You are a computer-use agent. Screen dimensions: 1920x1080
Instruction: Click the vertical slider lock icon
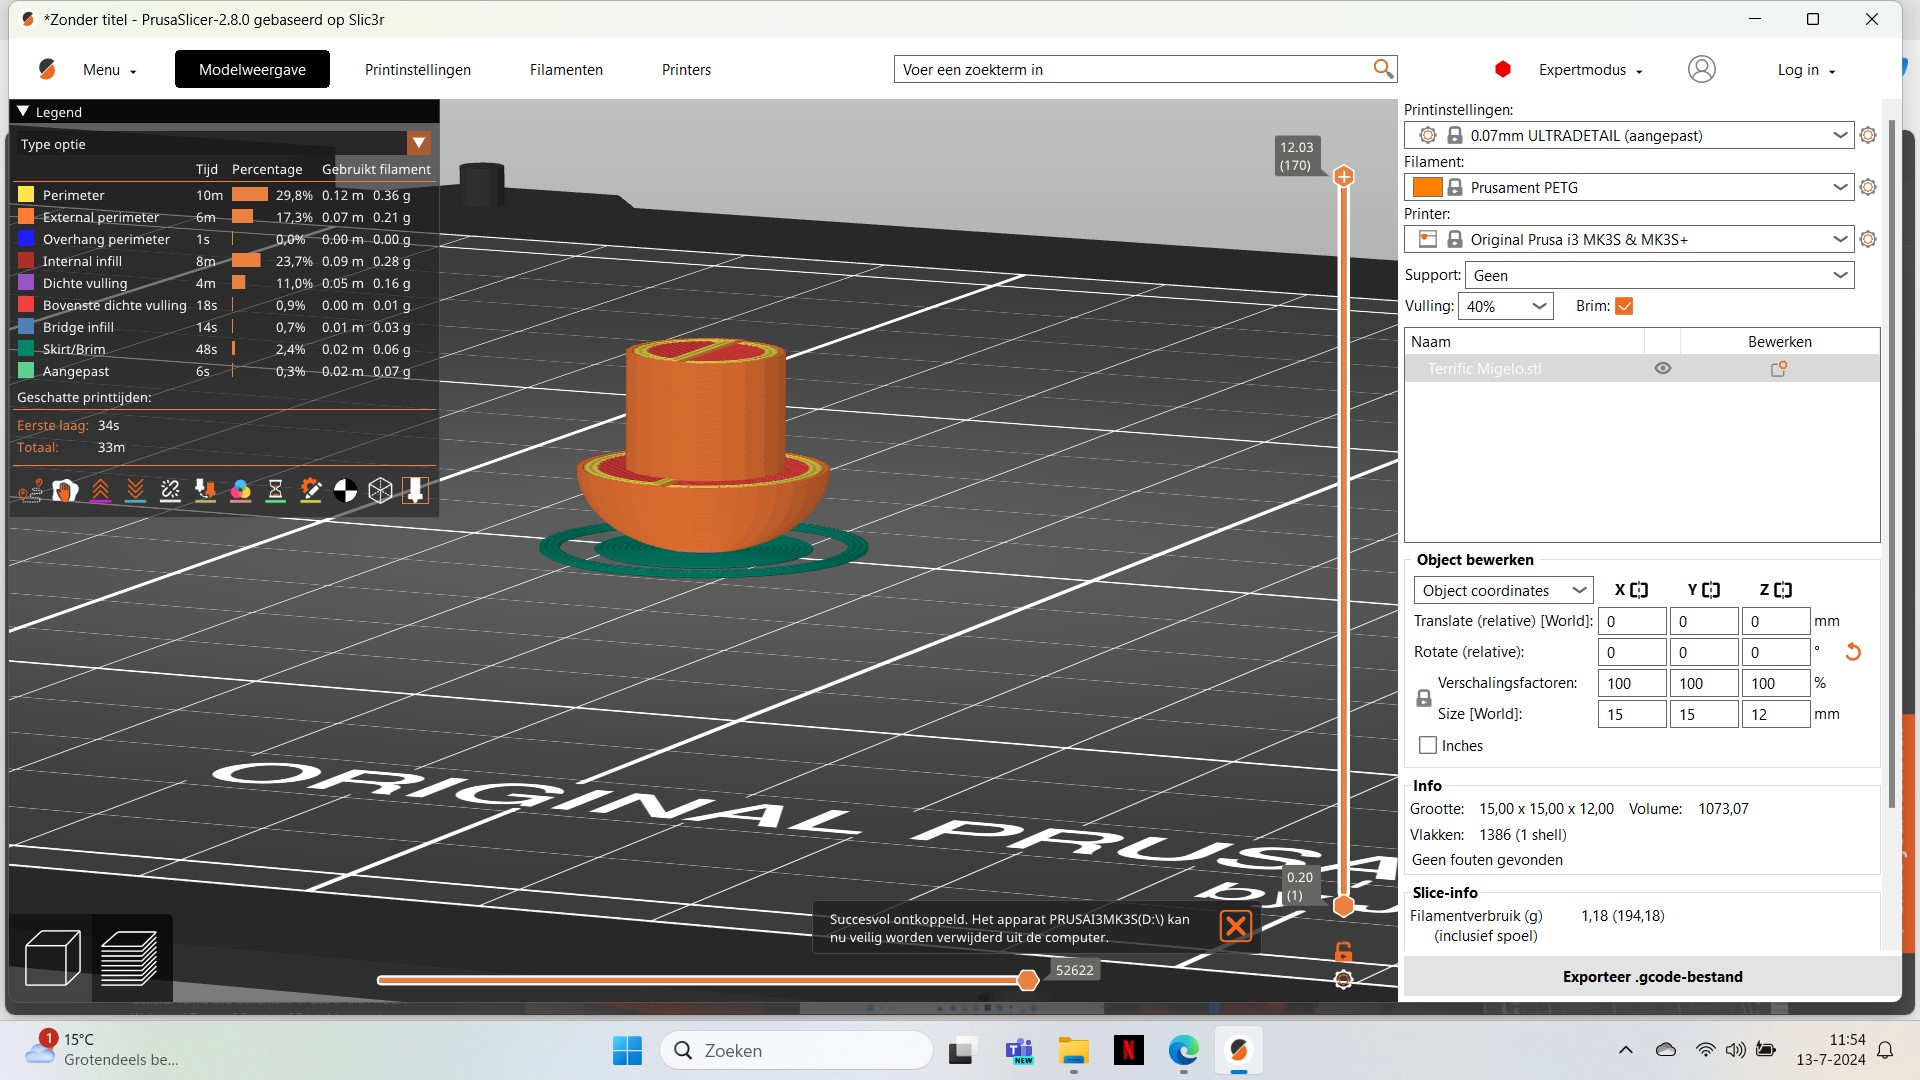coord(1343,951)
